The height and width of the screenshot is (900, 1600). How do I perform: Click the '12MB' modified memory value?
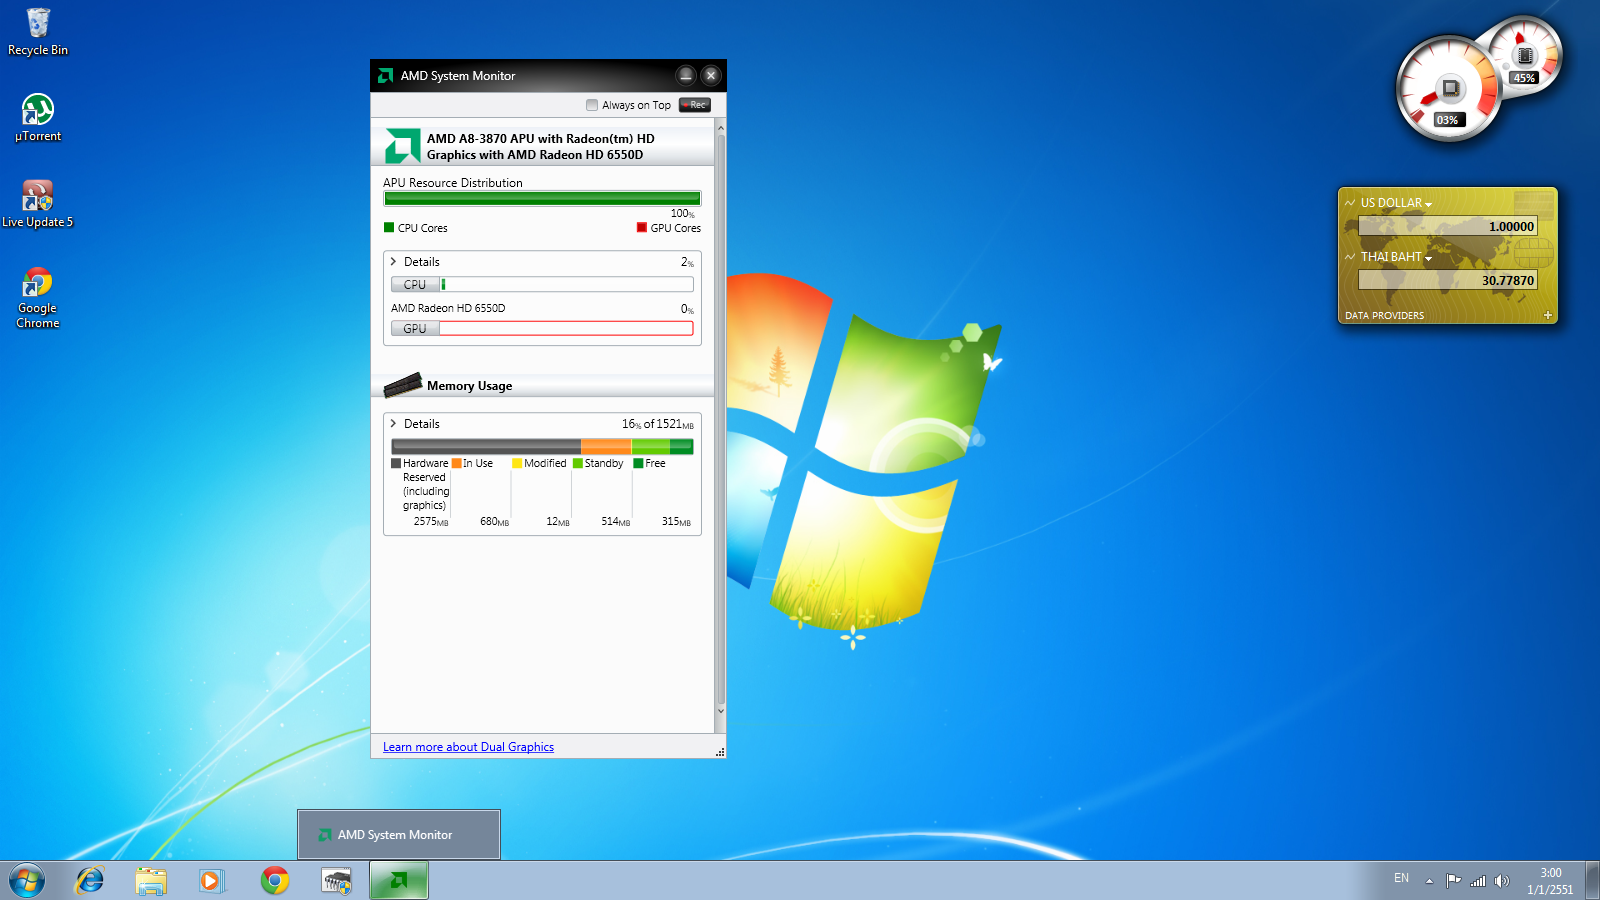(x=558, y=522)
